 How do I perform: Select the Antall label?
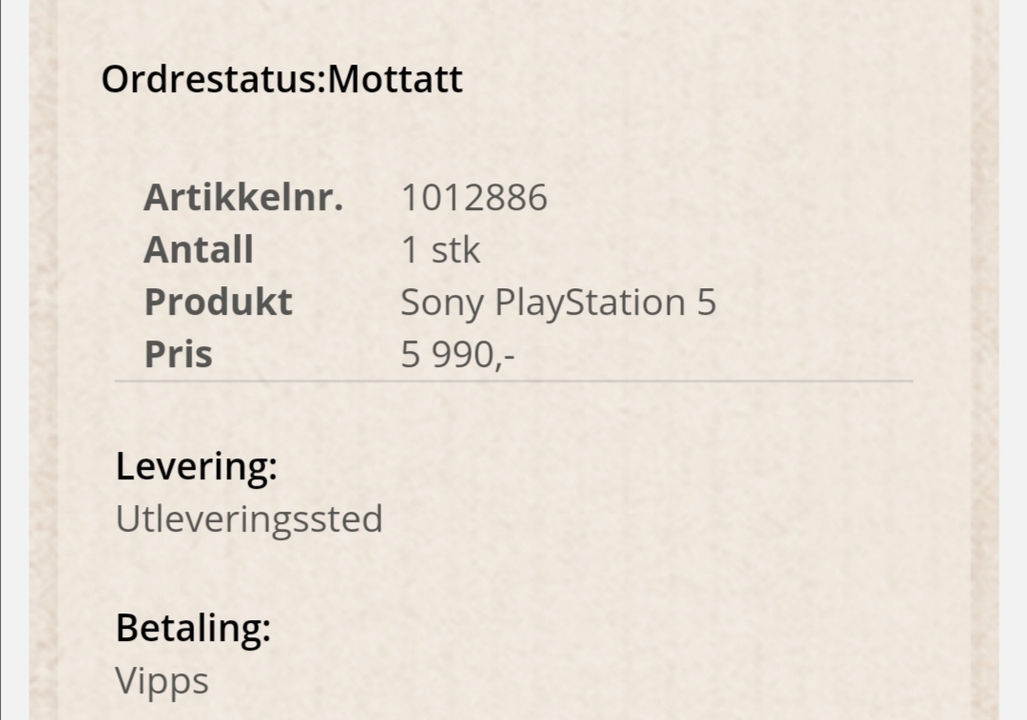click(198, 250)
